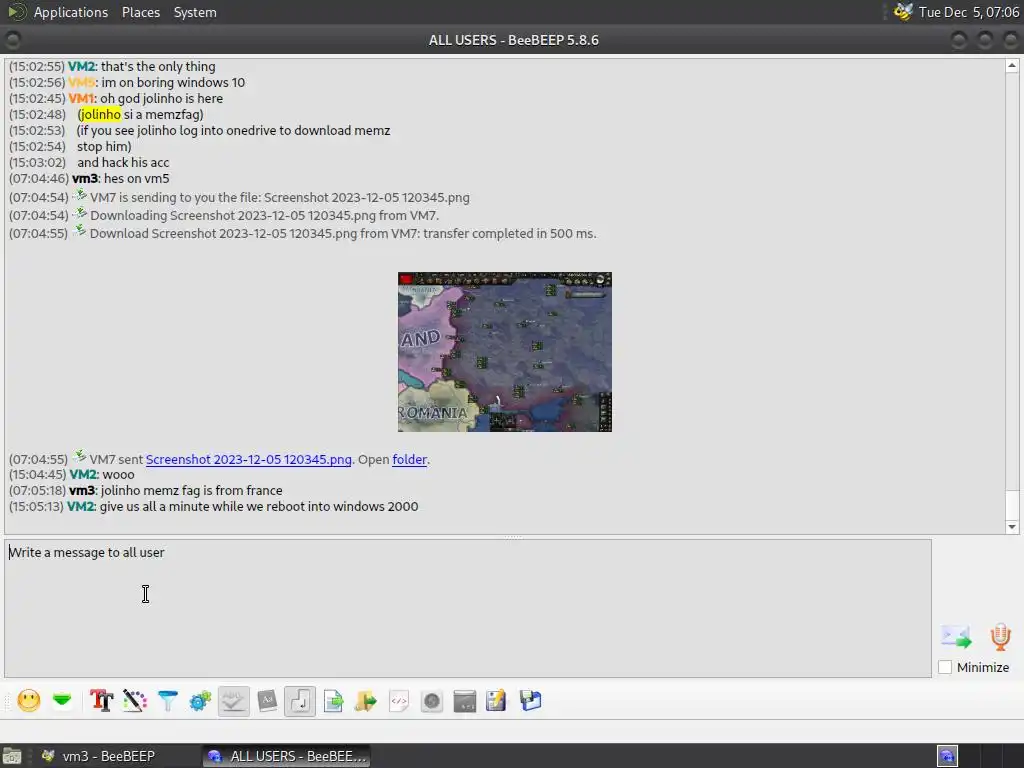1024x768 pixels.
Task: Toggle the Enter-key send message option
Action: [x=300, y=701]
